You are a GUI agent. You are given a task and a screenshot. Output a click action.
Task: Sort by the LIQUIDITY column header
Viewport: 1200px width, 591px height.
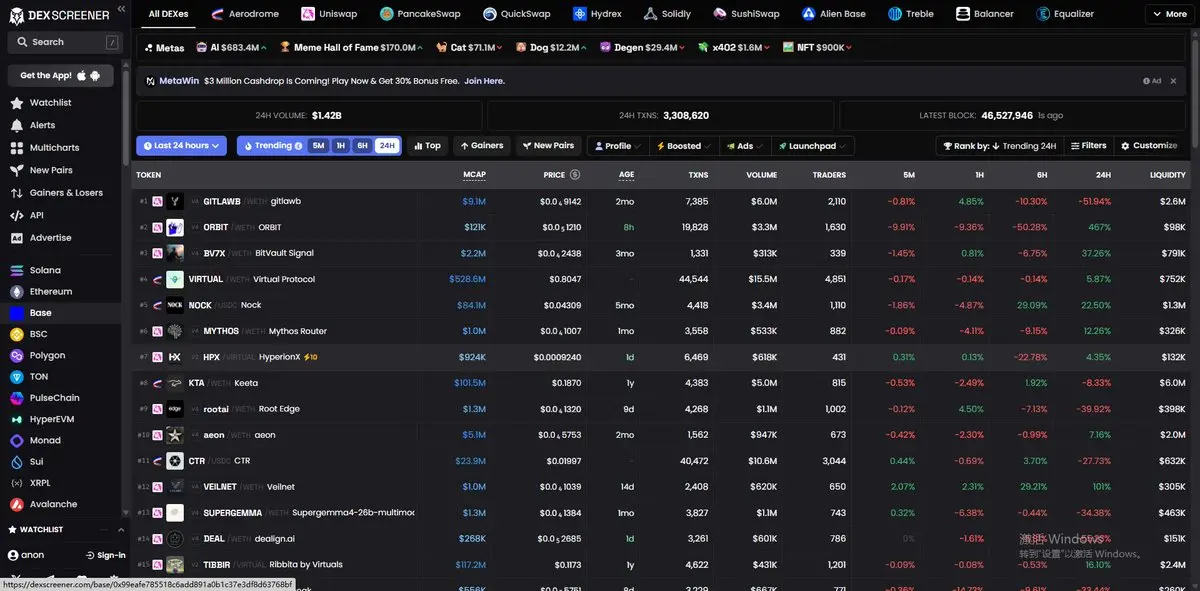click(x=1168, y=175)
